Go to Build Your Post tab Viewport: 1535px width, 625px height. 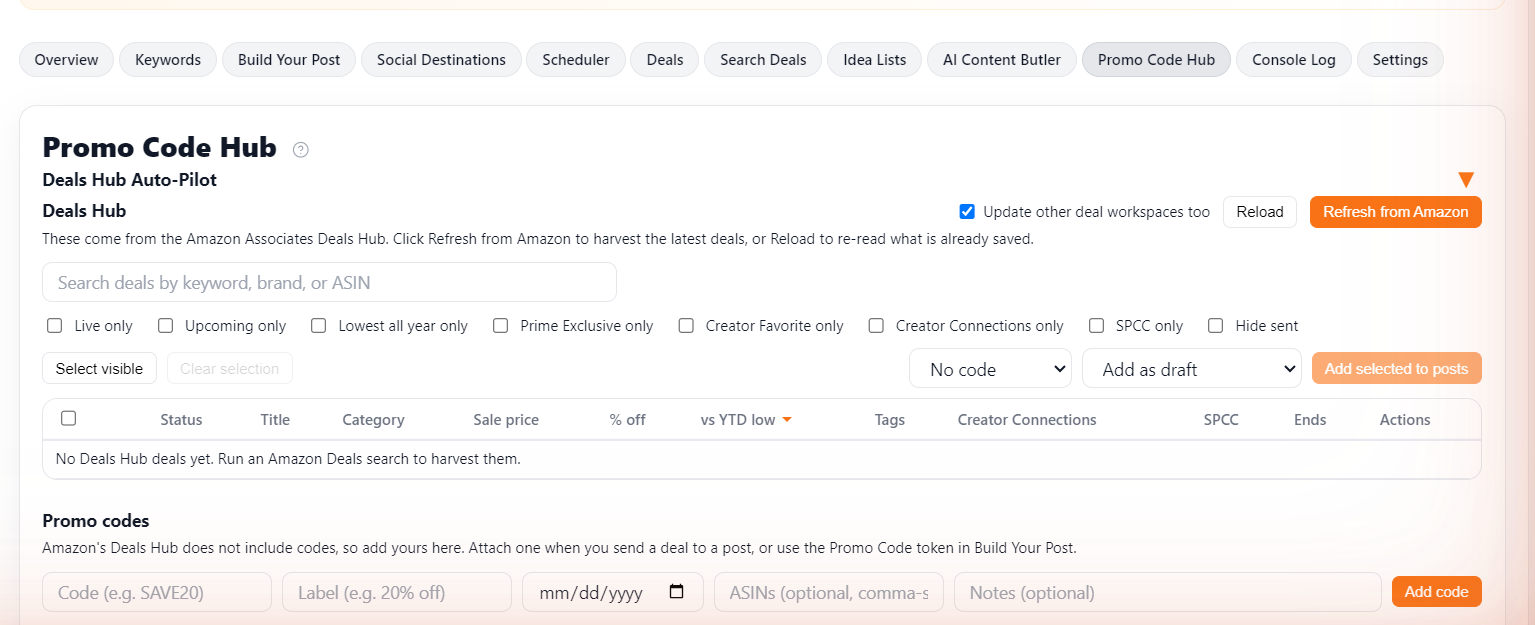tap(289, 60)
